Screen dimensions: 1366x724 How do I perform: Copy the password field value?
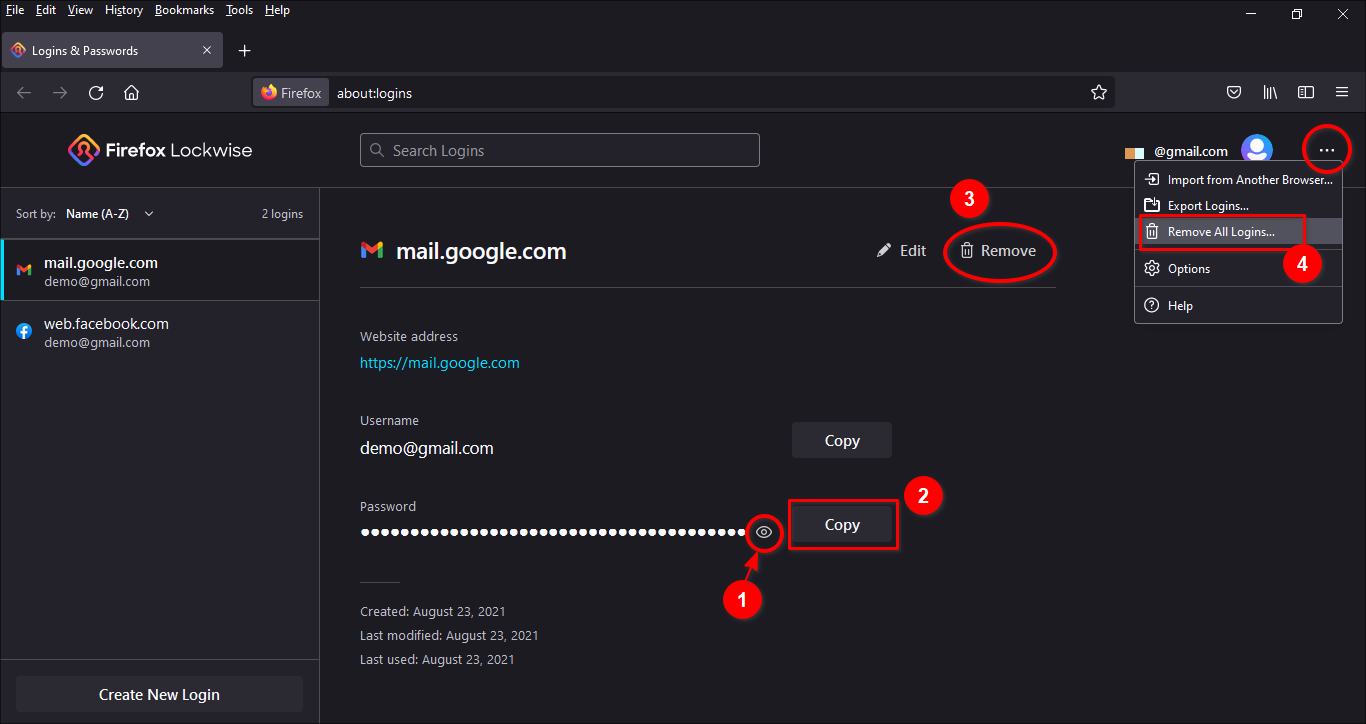point(842,525)
